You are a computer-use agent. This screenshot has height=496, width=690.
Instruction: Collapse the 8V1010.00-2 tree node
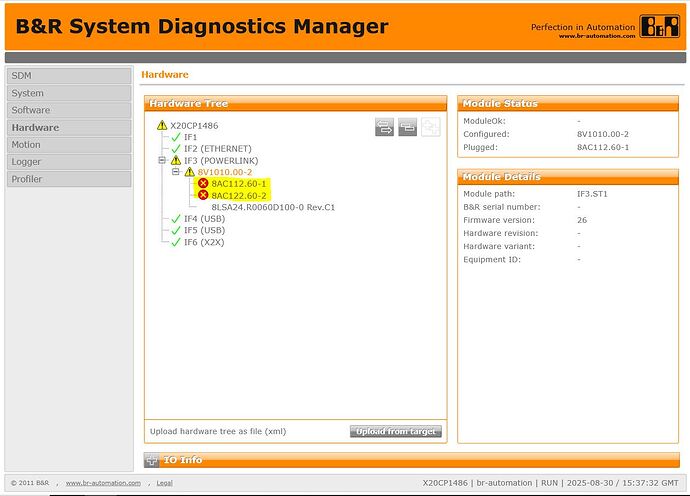coord(176,172)
